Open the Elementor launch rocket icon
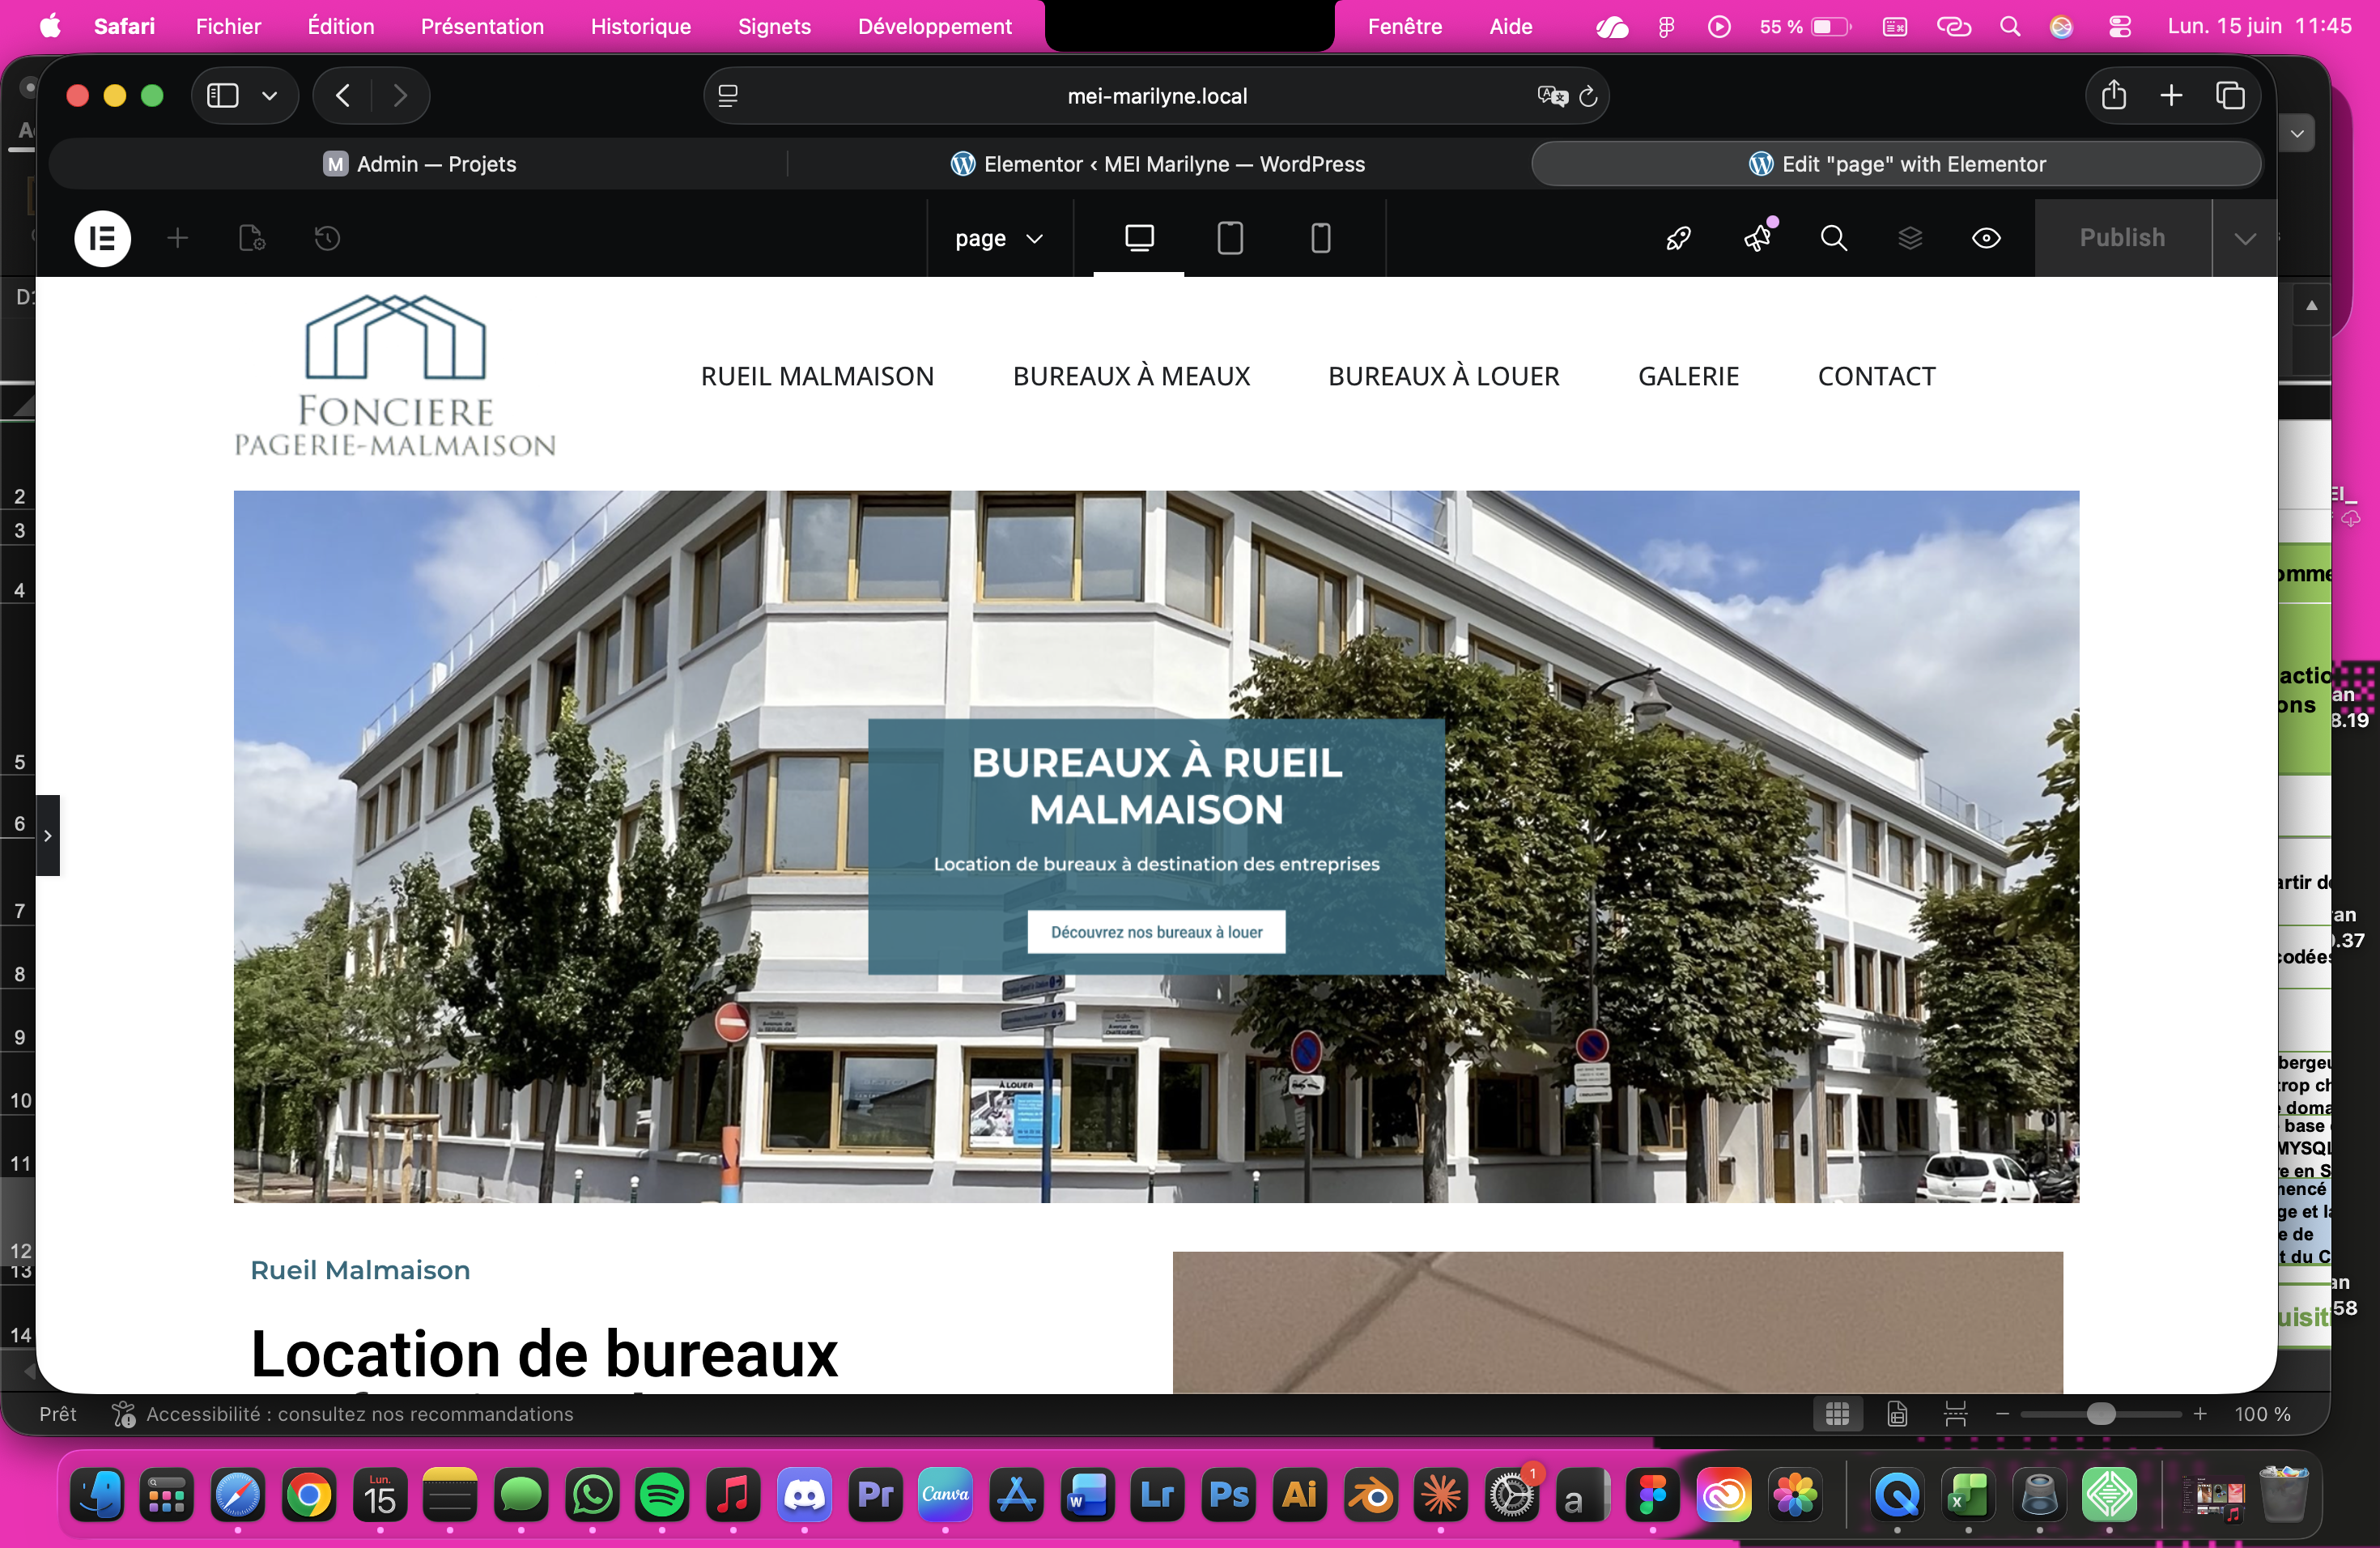Screen dimensions: 2380x1548 click(x=1679, y=238)
